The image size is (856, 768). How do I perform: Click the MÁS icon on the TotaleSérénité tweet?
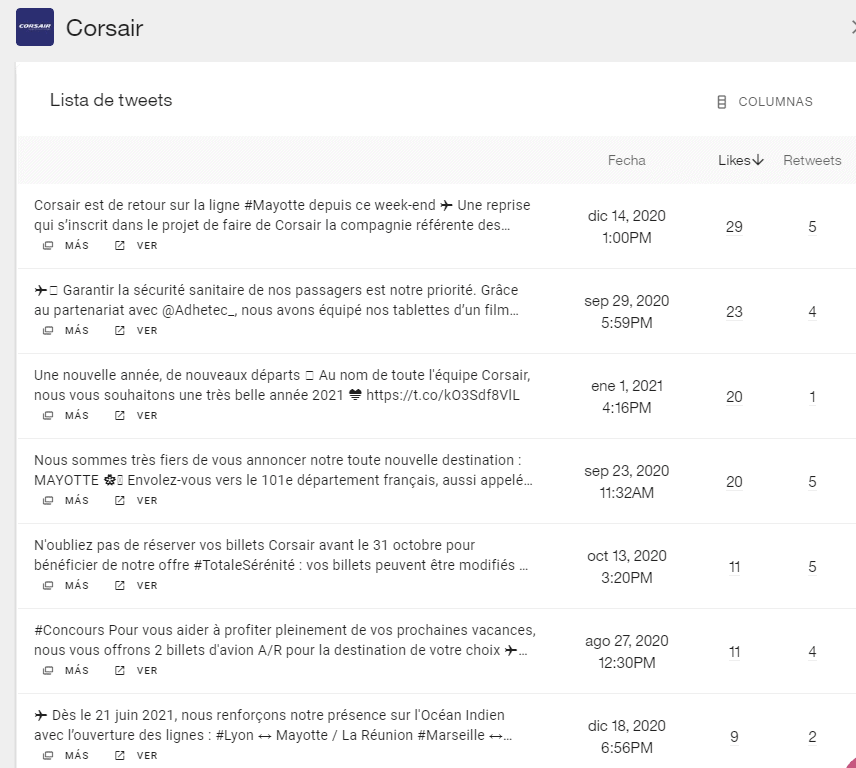click(x=48, y=585)
